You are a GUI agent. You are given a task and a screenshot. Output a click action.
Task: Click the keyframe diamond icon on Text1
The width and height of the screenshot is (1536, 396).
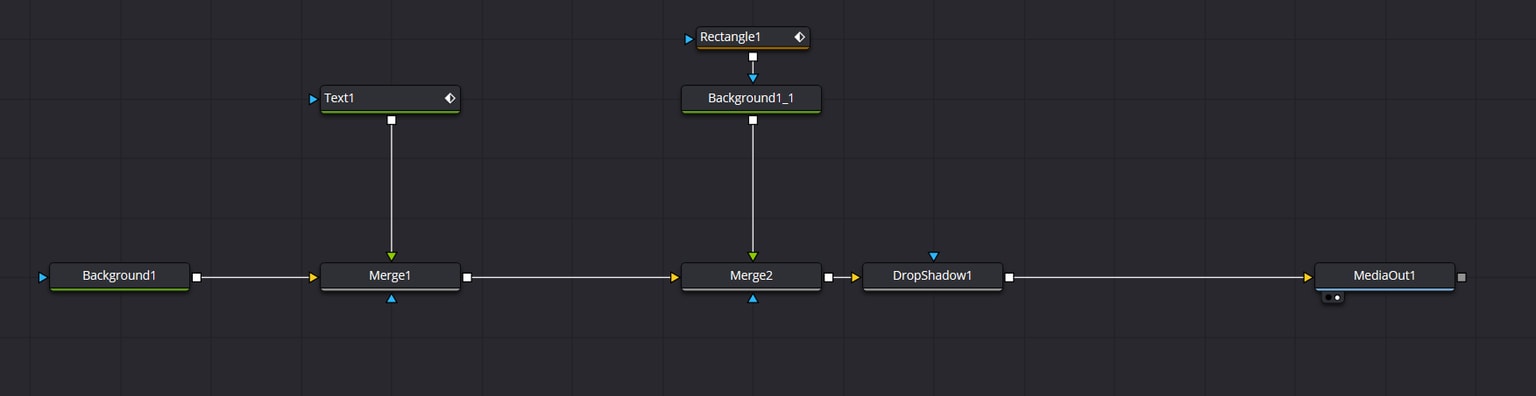(450, 98)
